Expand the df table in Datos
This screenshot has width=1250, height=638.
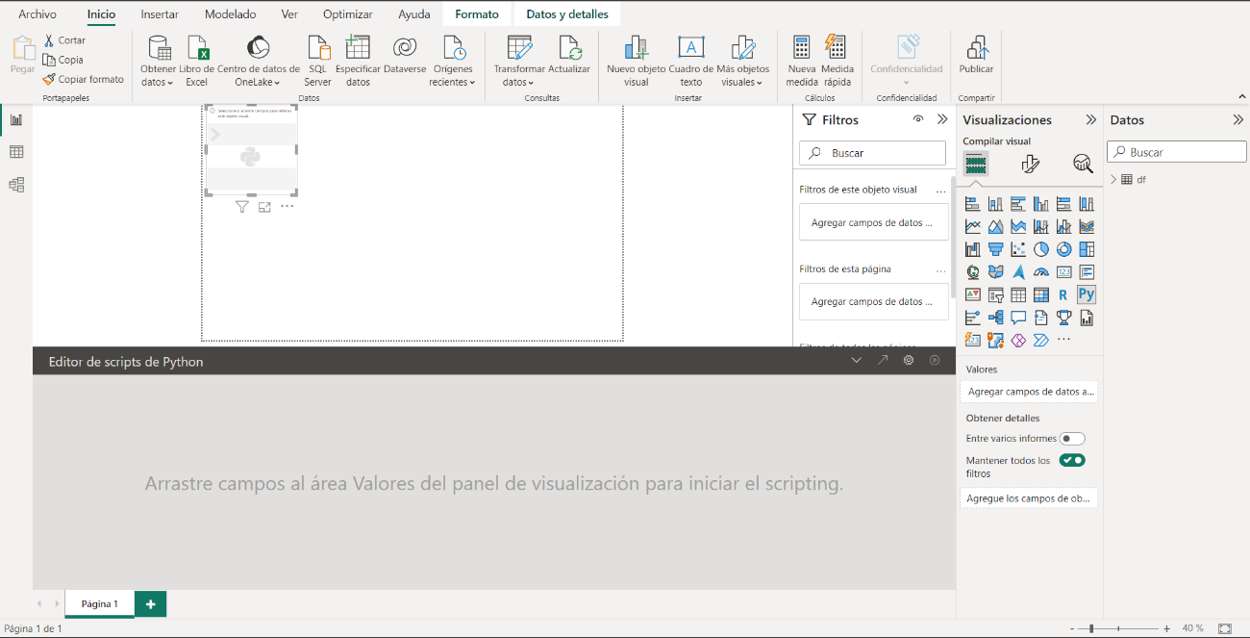tap(1113, 180)
